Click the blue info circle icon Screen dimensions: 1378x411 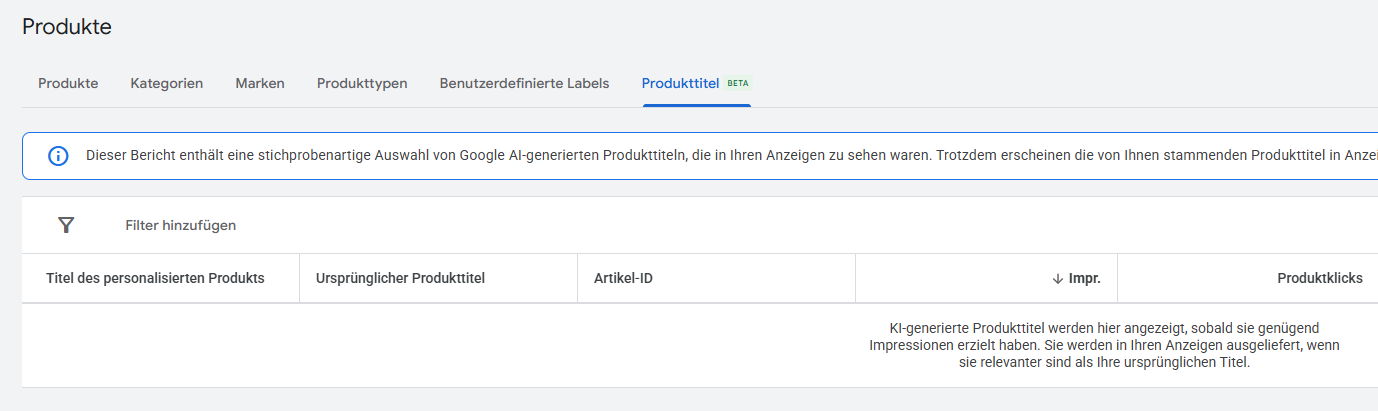click(59, 156)
